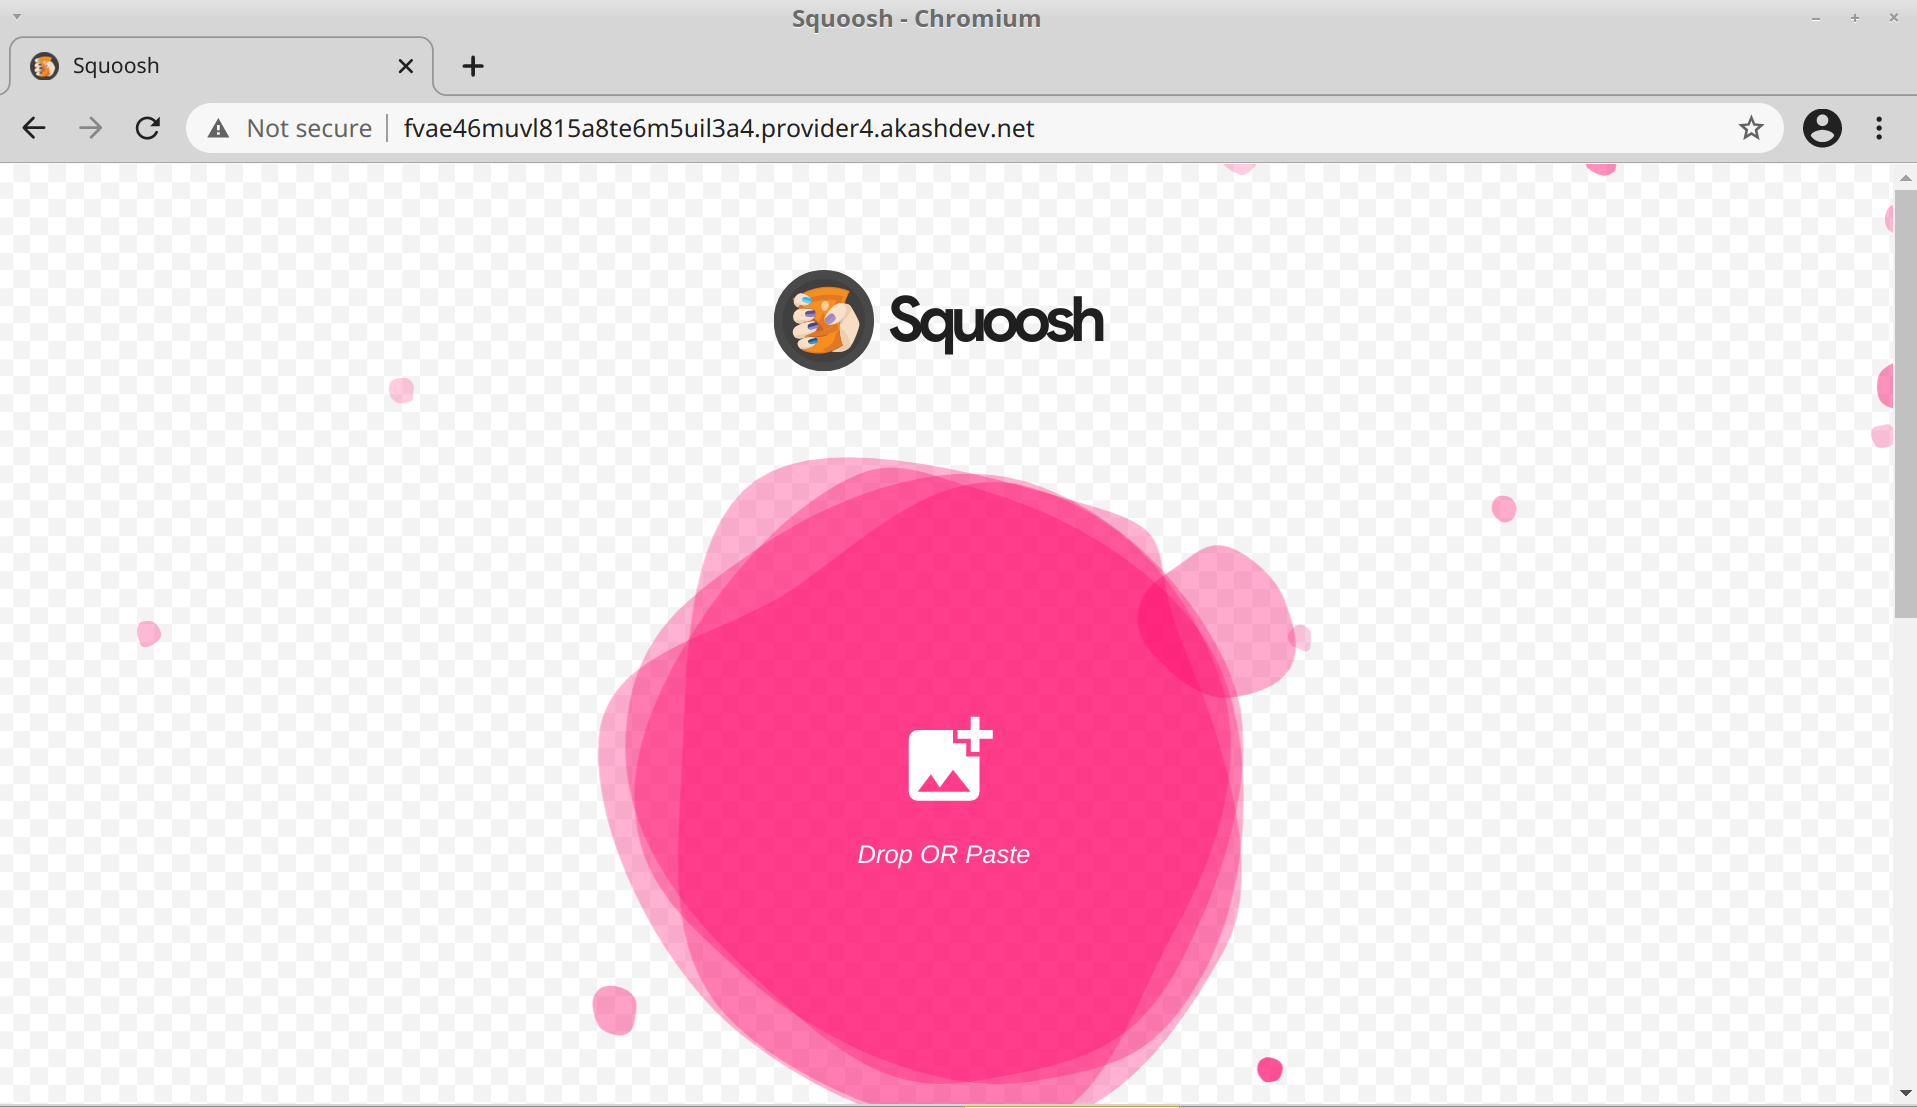Viewport: 1917px width, 1108px height.
Task: Click the scrollbar down arrow
Action: (x=1905, y=1093)
